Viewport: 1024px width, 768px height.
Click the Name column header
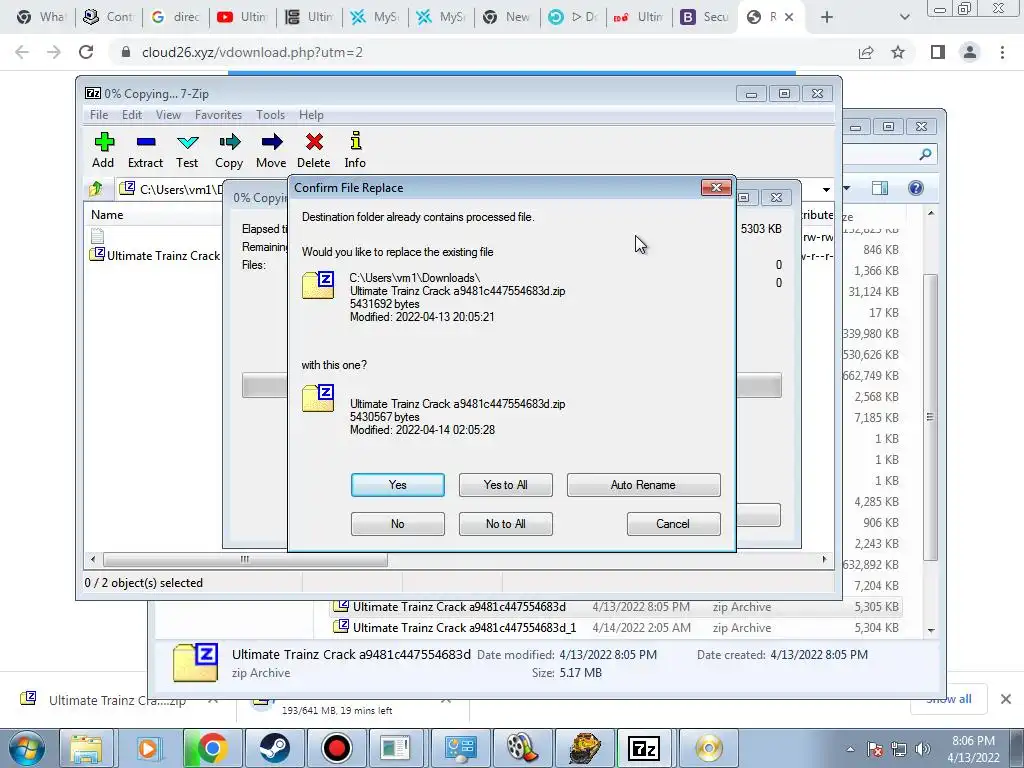pyautogui.click(x=107, y=215)
